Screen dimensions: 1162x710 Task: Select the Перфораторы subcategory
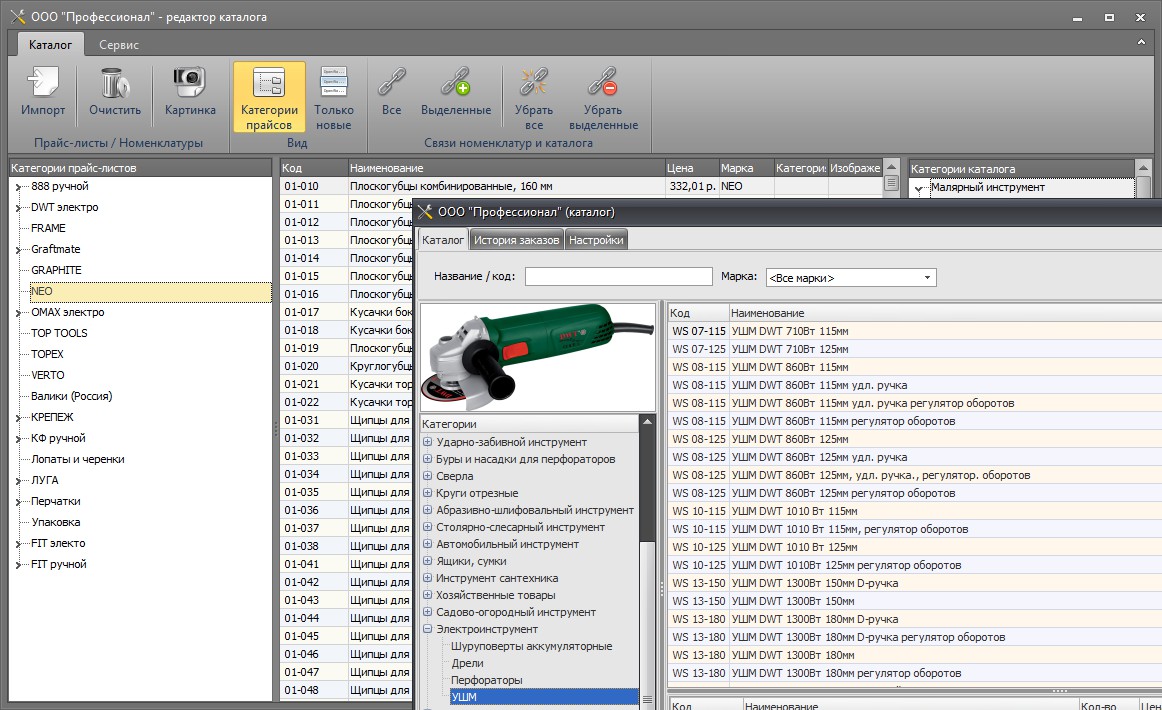click(486, 680)
